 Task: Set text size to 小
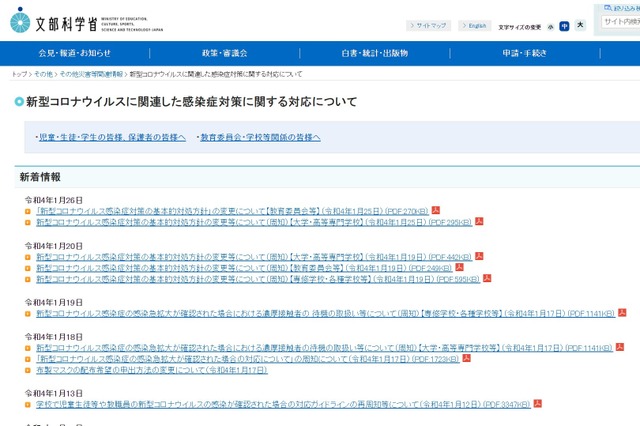[x=550, y=27]
